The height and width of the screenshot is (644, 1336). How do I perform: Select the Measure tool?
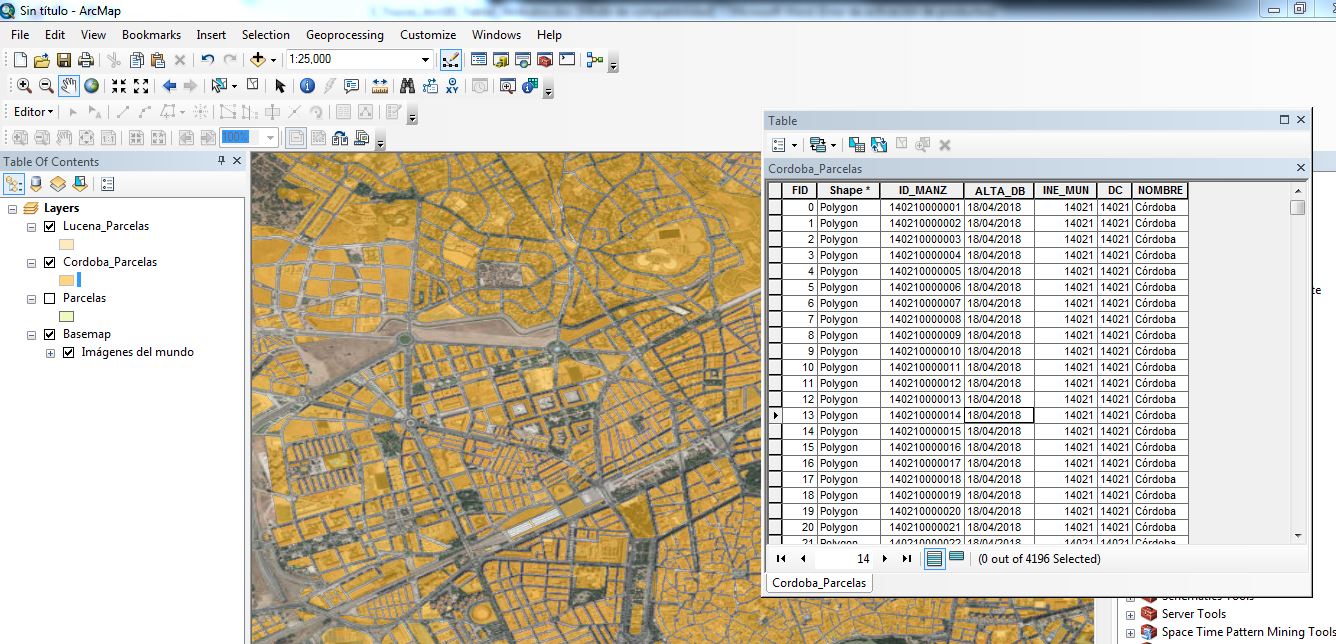[x=380, y=86]
